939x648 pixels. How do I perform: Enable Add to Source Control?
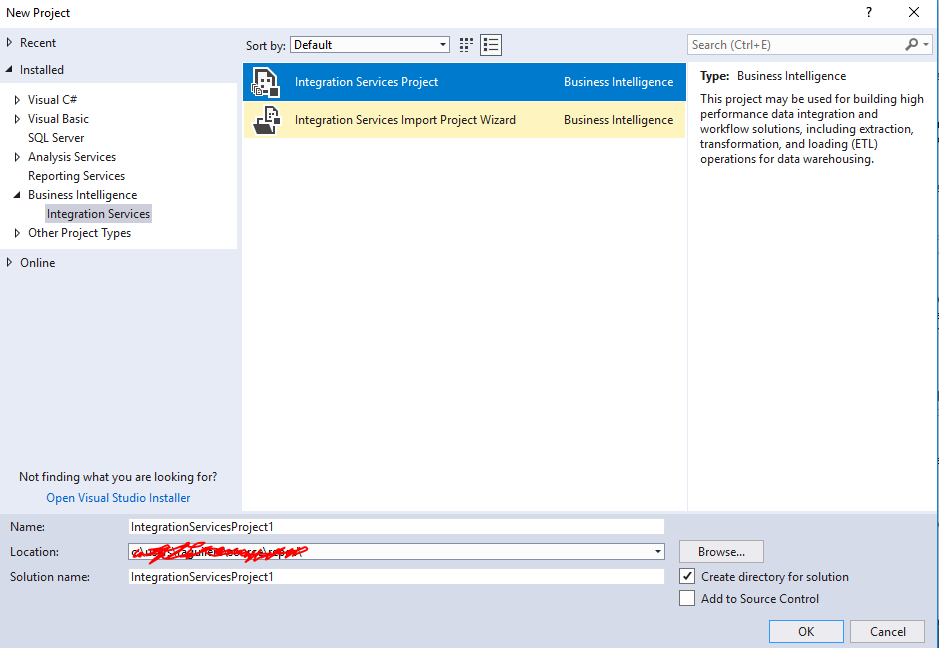(687, 598)
